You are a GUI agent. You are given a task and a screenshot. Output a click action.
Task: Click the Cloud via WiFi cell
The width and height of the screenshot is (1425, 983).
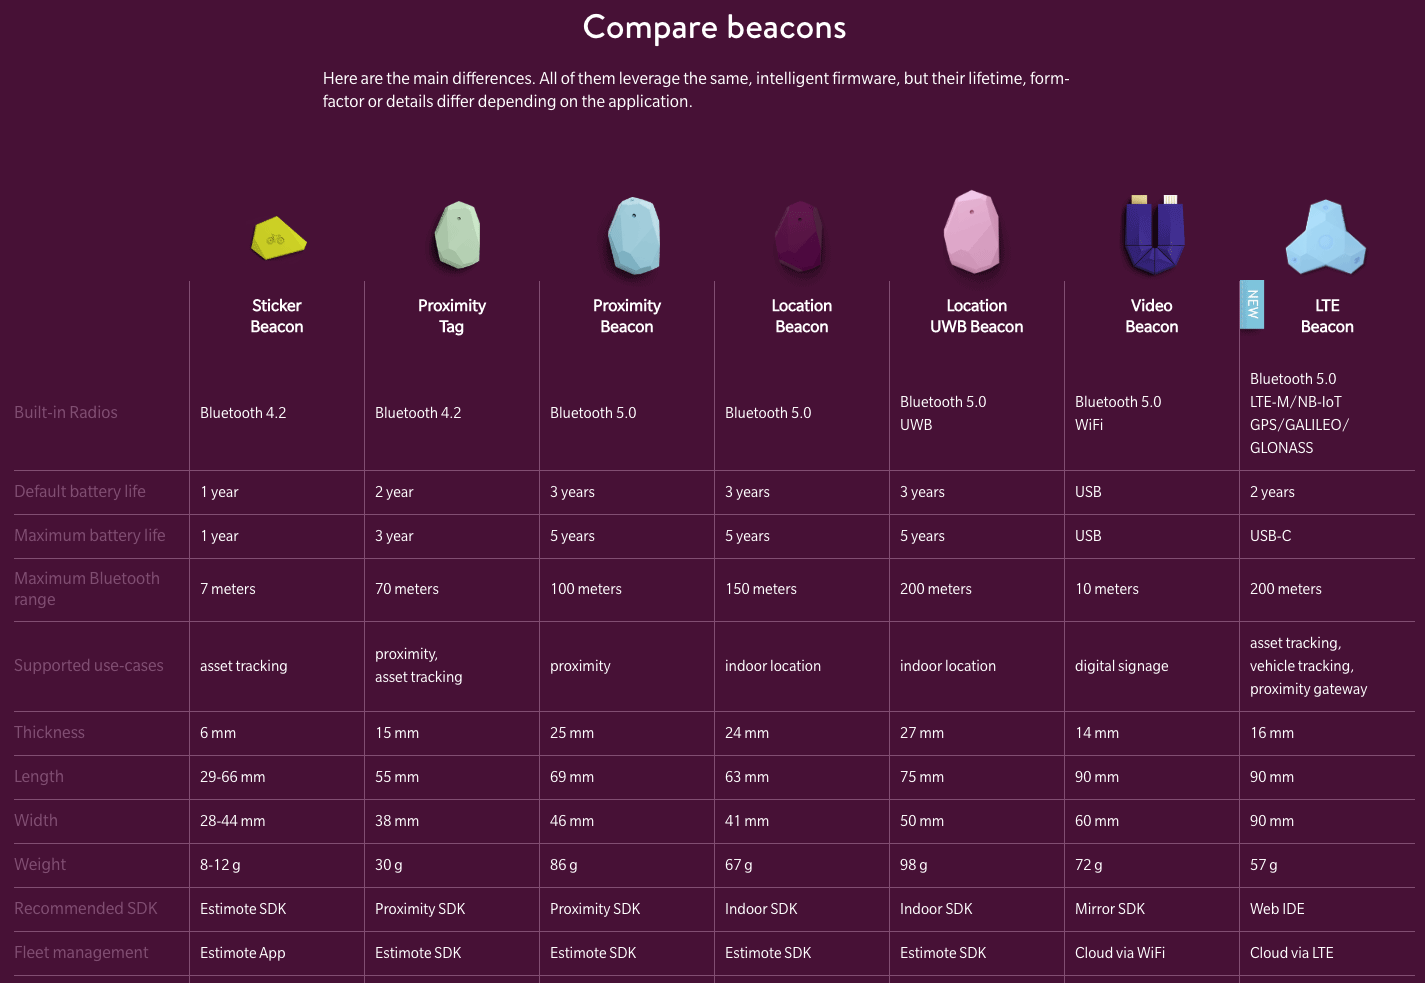click(1120, 953)
